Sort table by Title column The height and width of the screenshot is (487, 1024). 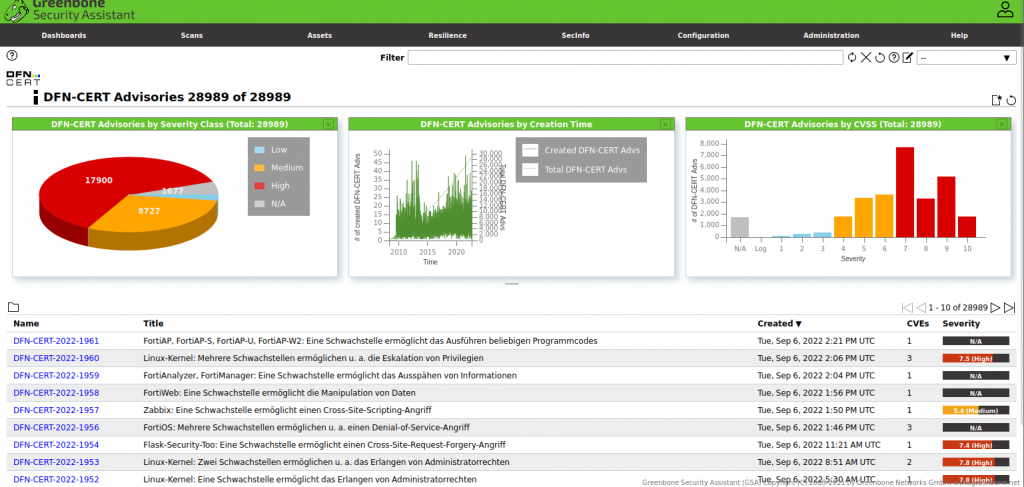point(153,323)
